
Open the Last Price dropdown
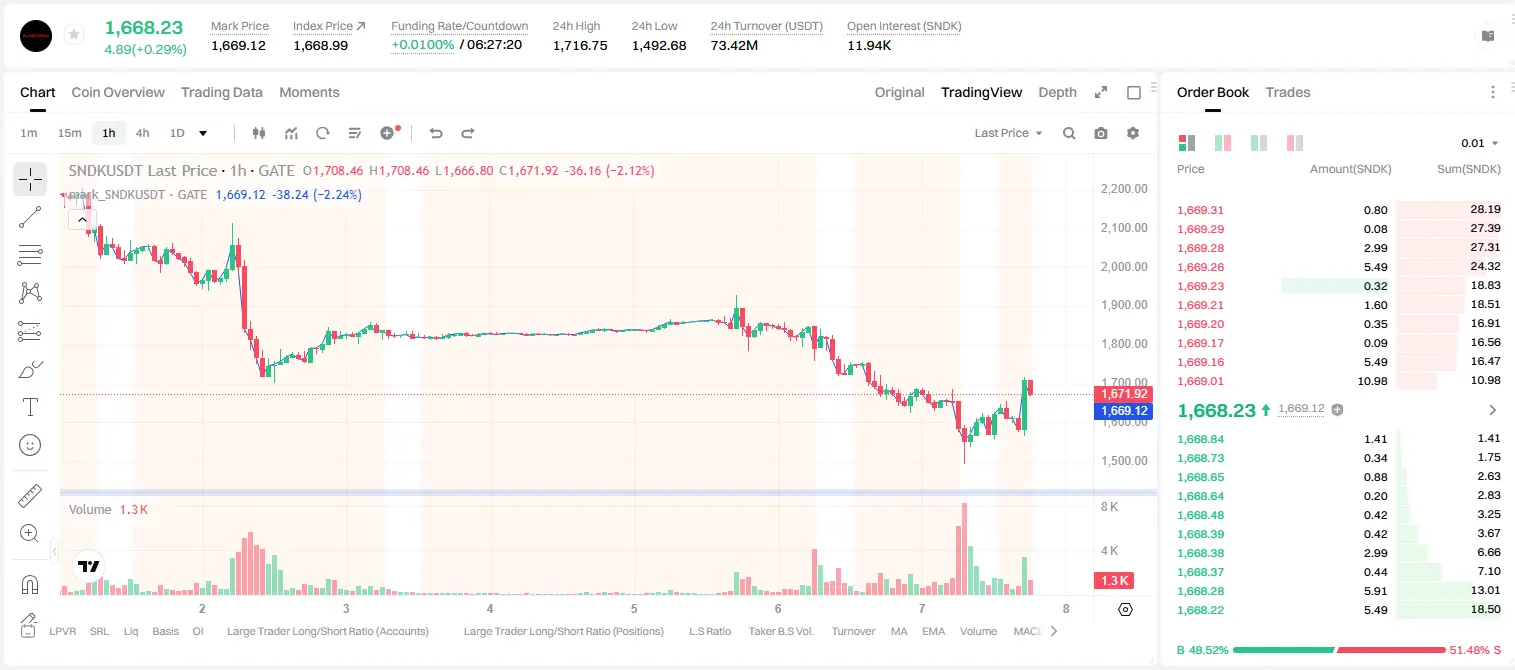point(1008,133)
